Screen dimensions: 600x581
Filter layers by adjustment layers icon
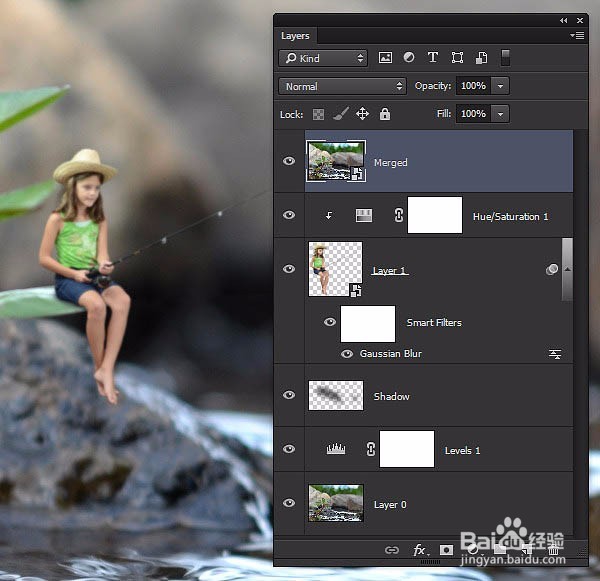pyautogui.click(x=409, y=58)
